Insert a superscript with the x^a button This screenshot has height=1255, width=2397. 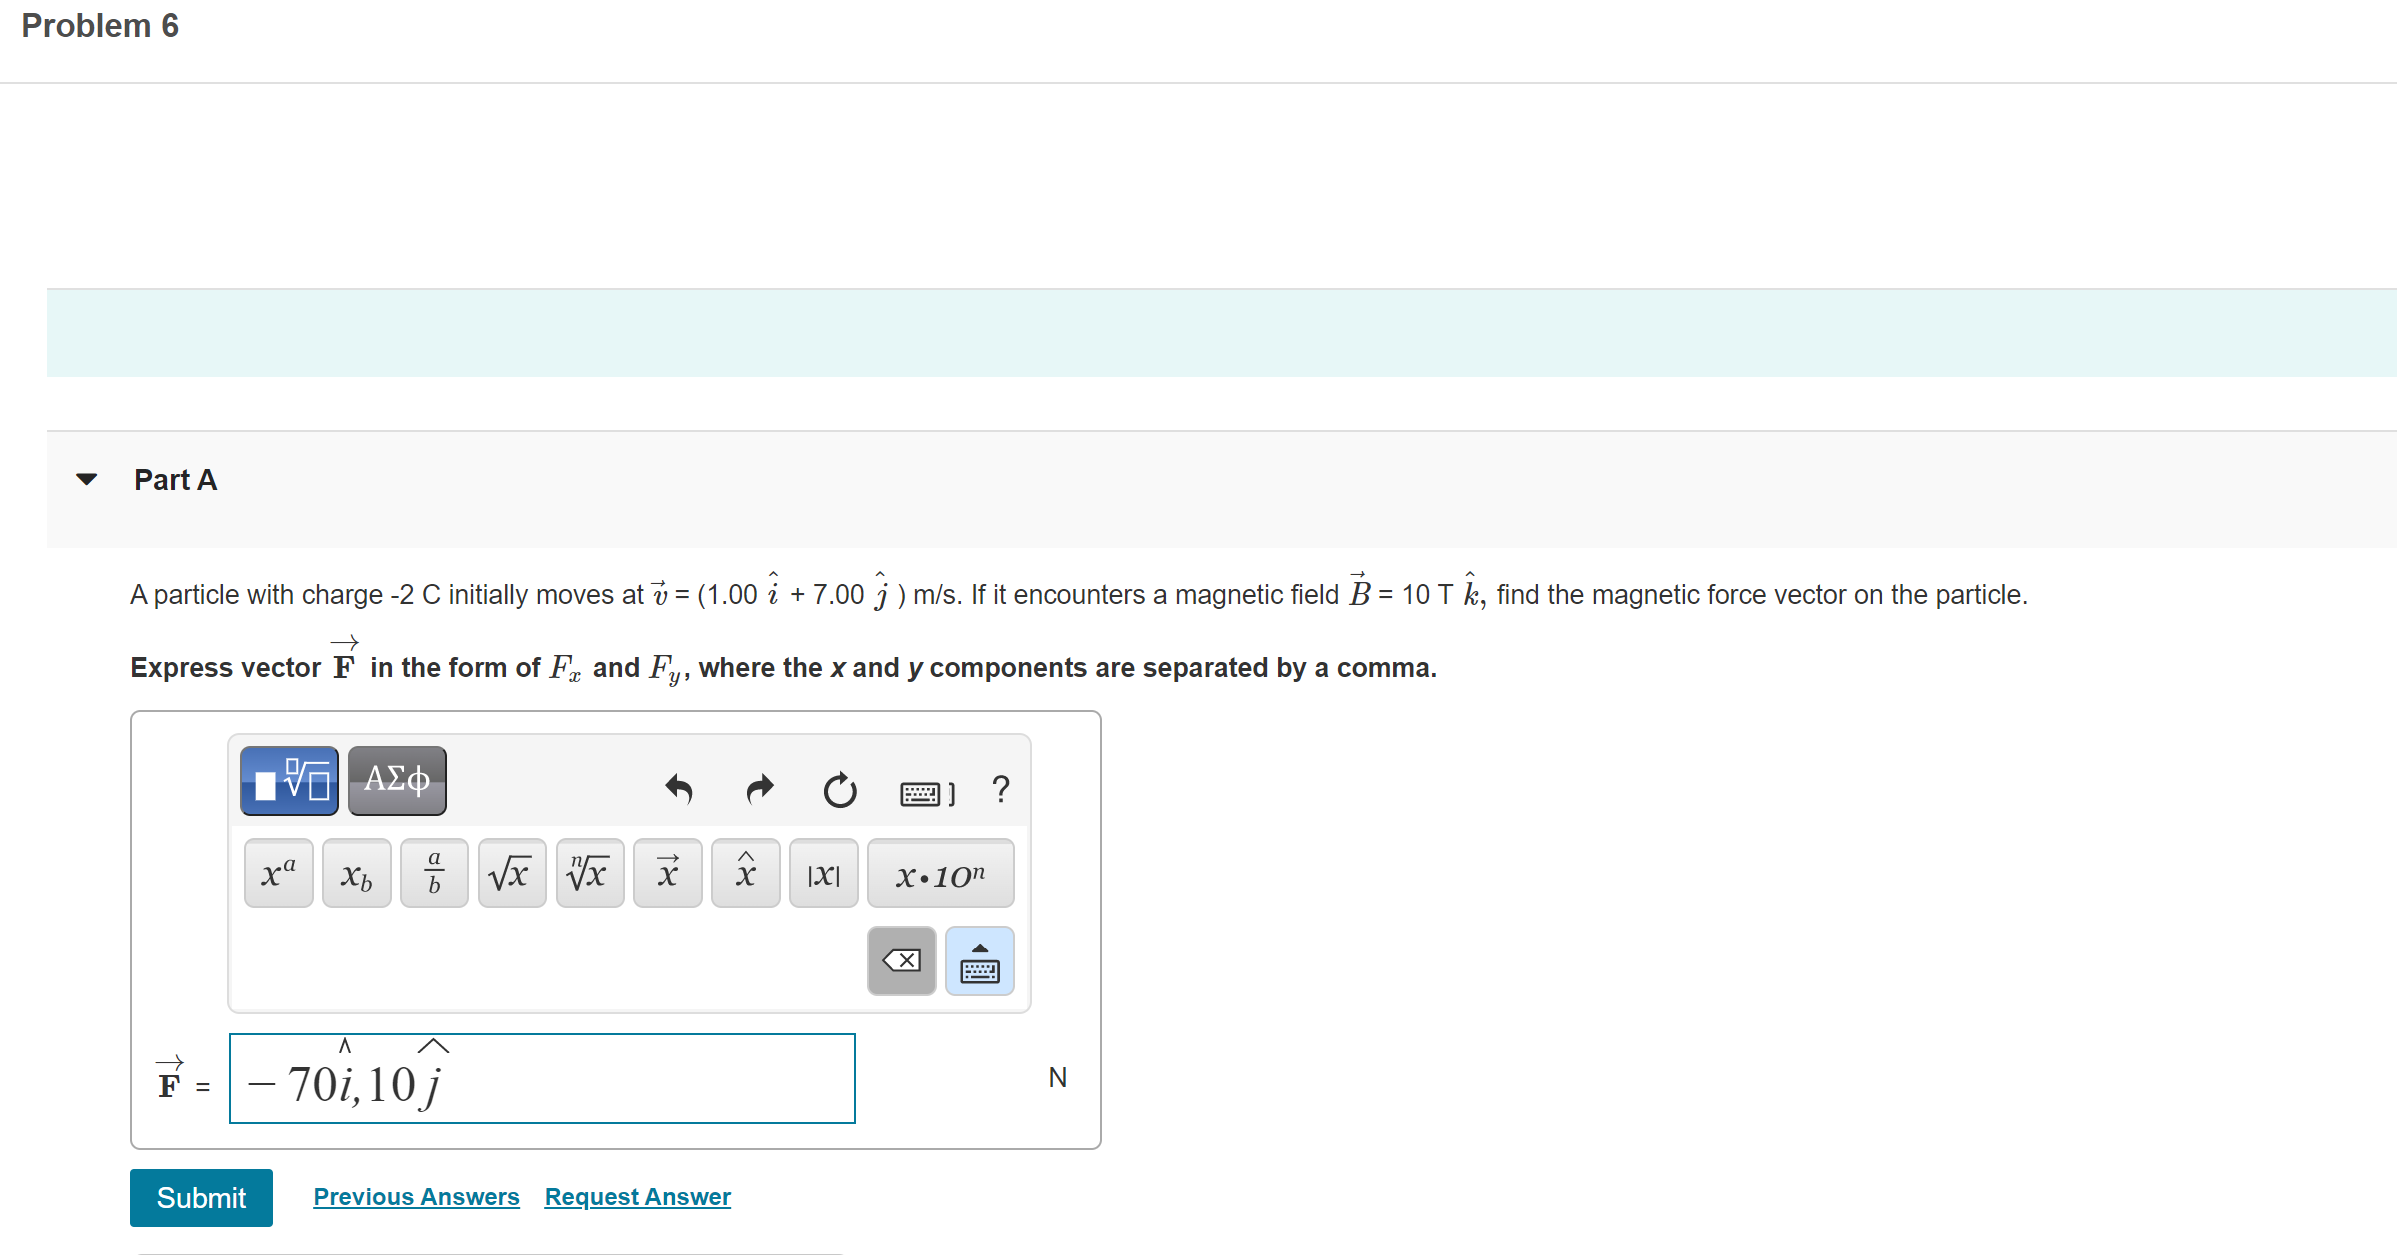click(277, 872)
